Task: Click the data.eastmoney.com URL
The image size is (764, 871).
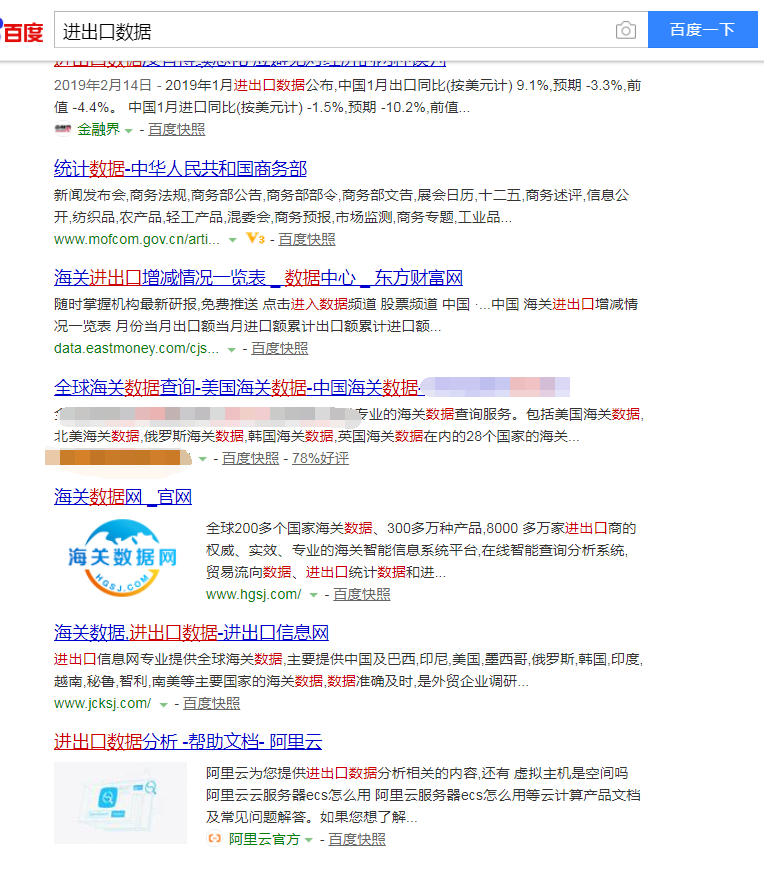Action: click(136, 348)
